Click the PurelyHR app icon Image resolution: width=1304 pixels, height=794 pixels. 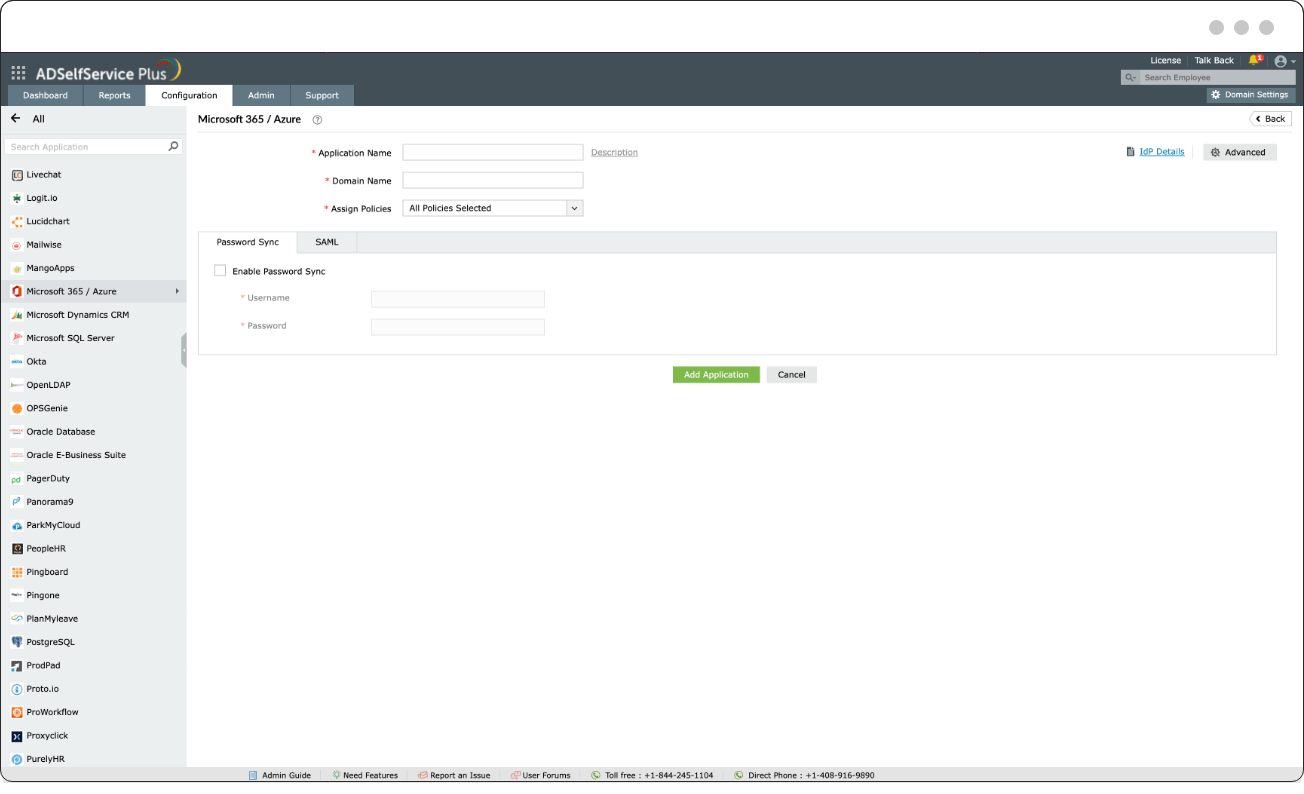click(17, 759)
